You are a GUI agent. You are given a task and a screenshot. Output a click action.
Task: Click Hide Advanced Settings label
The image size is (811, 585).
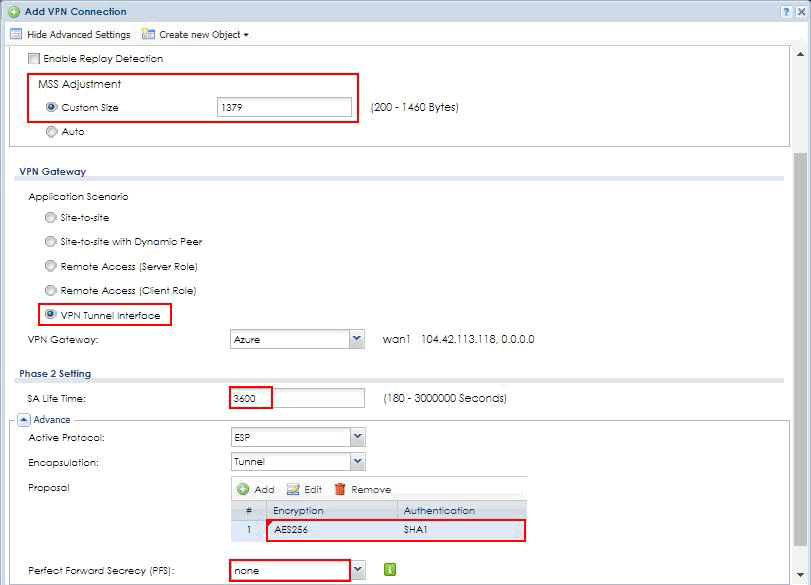tap(79, 35)
